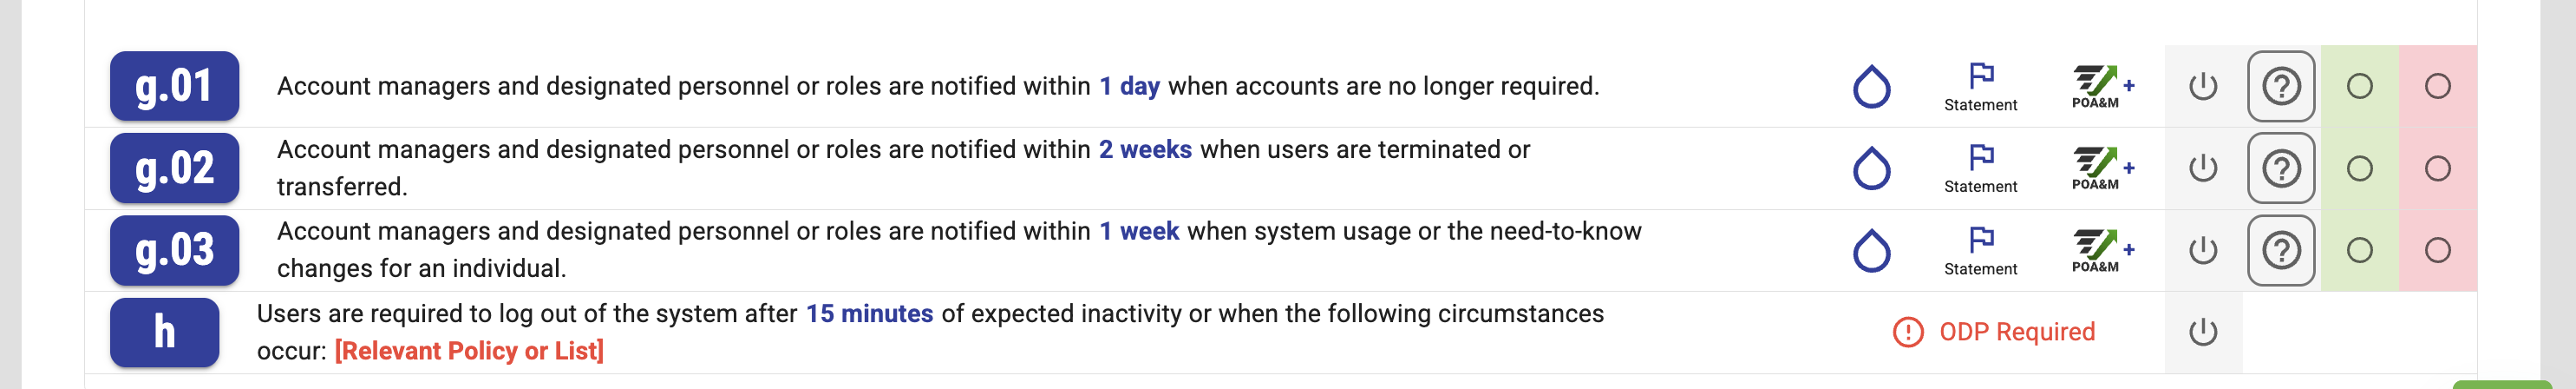Click the '2 weeks' parameter value
Image resolution: width=2576 pixels, height=389 pixels.
point(1145,150)
